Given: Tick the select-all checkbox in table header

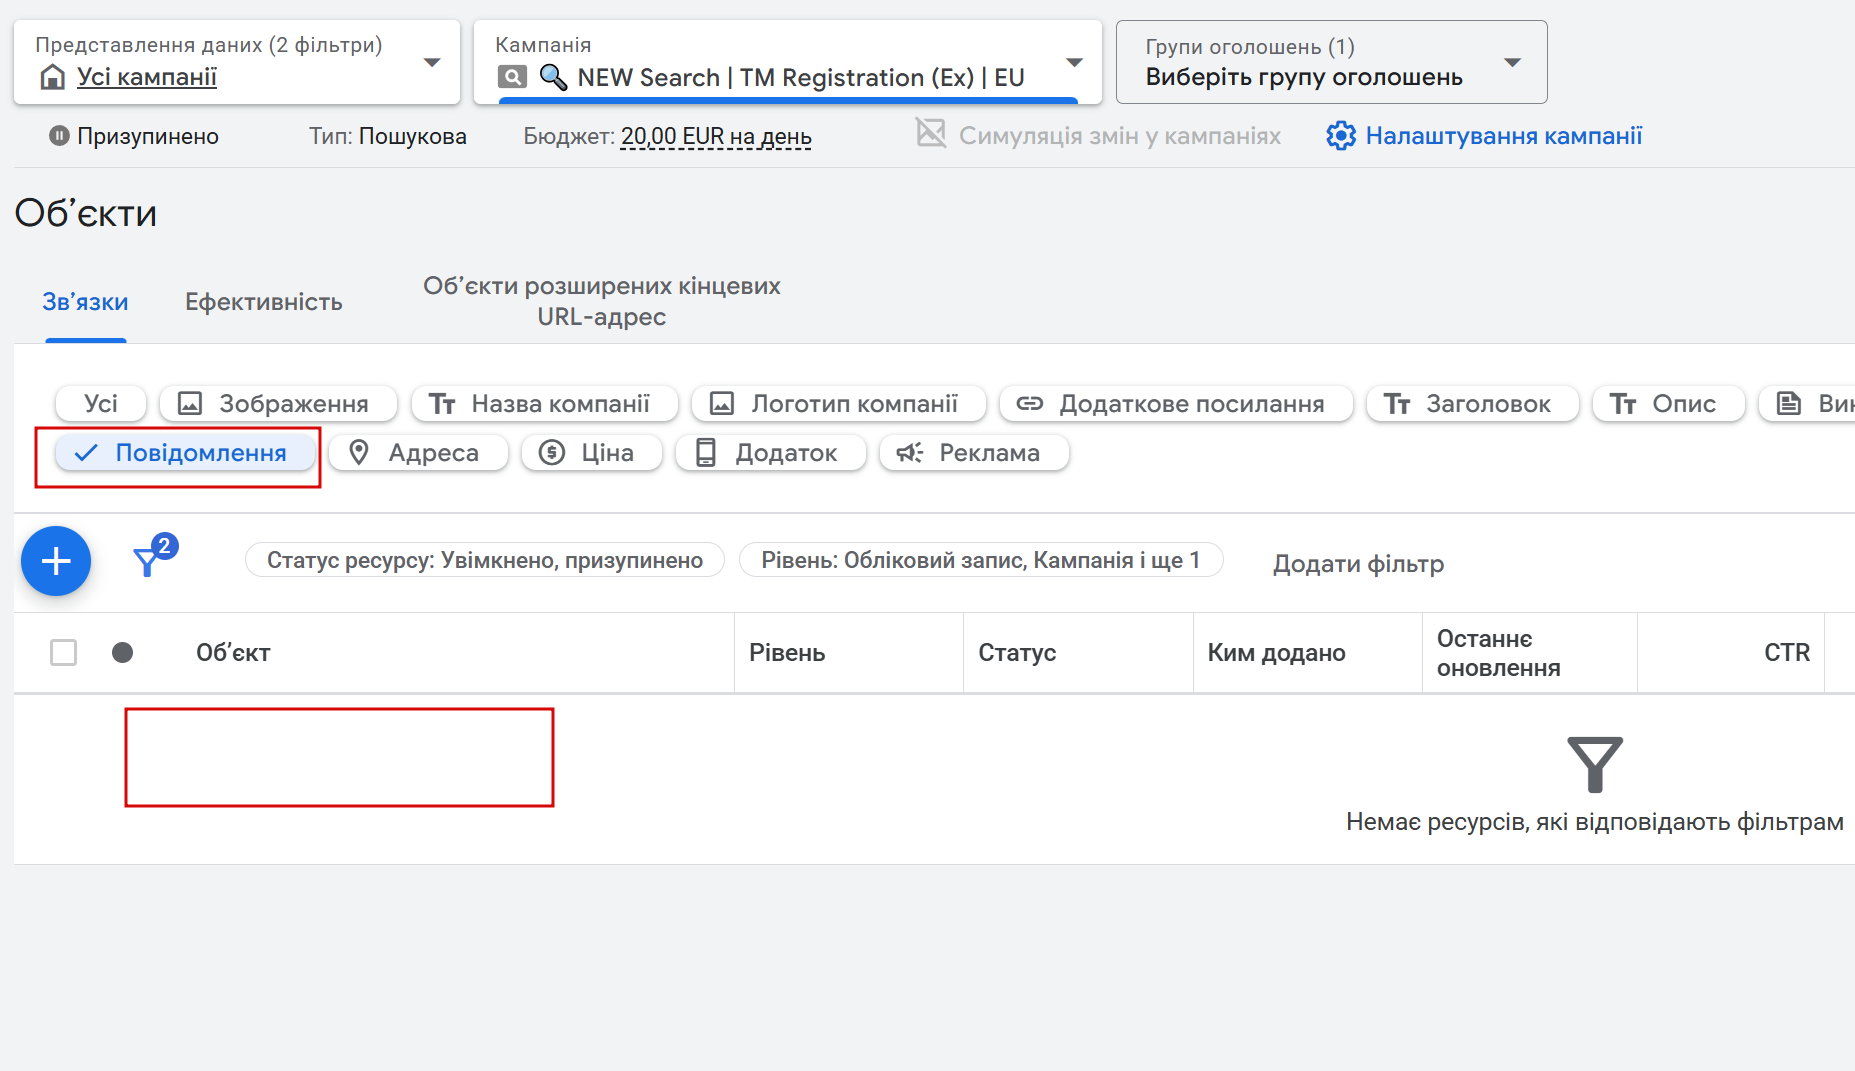Looking at the screenshot, I should pyautogui.click(x=63, y=653).
